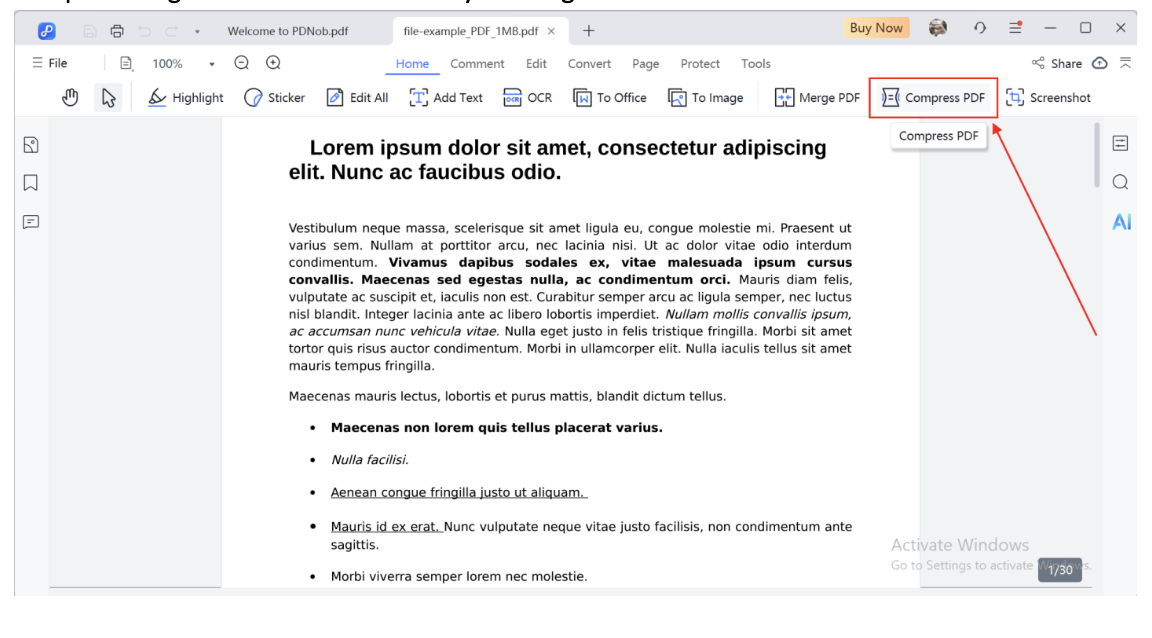Click the vertical scrollbar thumb
The width and height of the screenshot is (1152, 638).
(x=1098, y=155)
